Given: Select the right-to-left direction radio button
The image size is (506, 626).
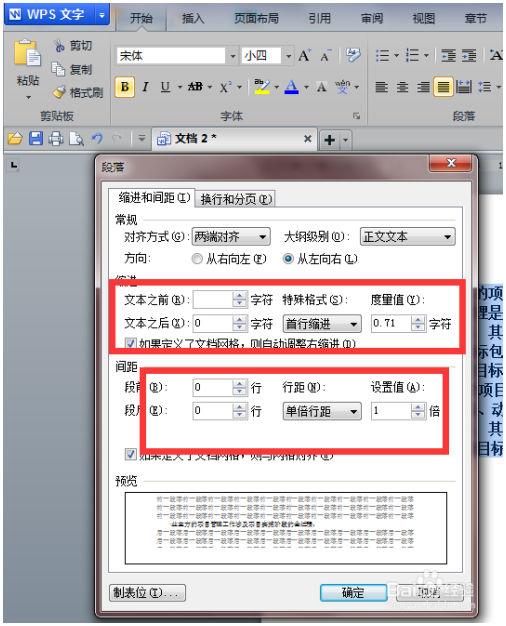Looking at the screenshot, I should [x=197, y=259].
